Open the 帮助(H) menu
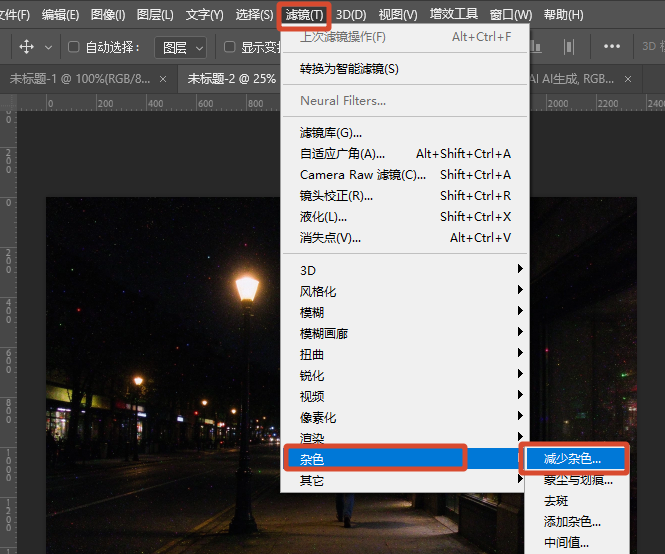Image resolution: width=665 pixels, height=554 pixels. pos(564,15)
